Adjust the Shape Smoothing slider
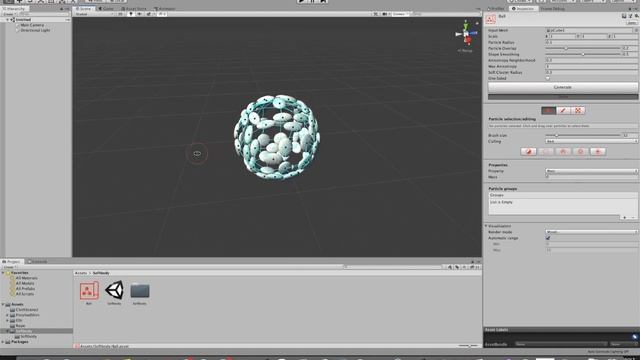 tap(583, 54)
